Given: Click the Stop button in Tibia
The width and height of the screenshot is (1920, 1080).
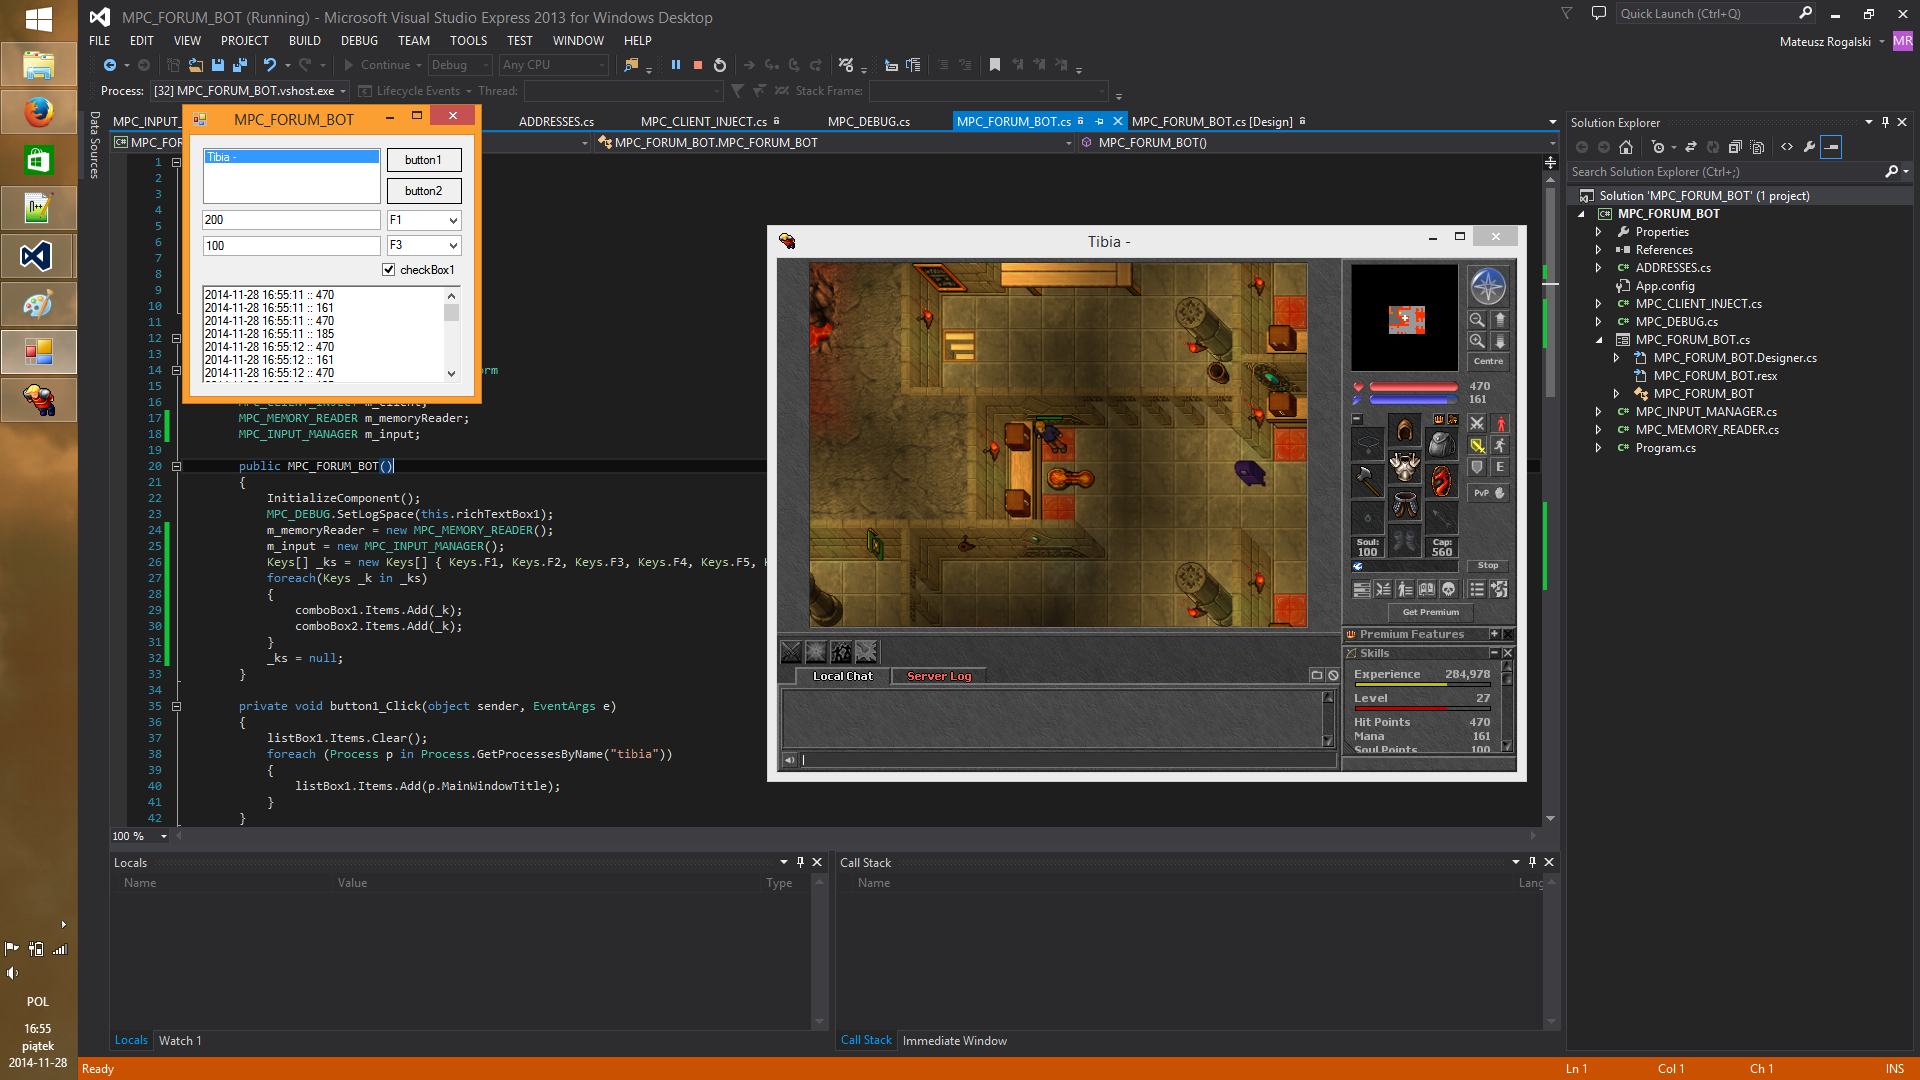Looking at the screenshot, I should (1488, 566).
